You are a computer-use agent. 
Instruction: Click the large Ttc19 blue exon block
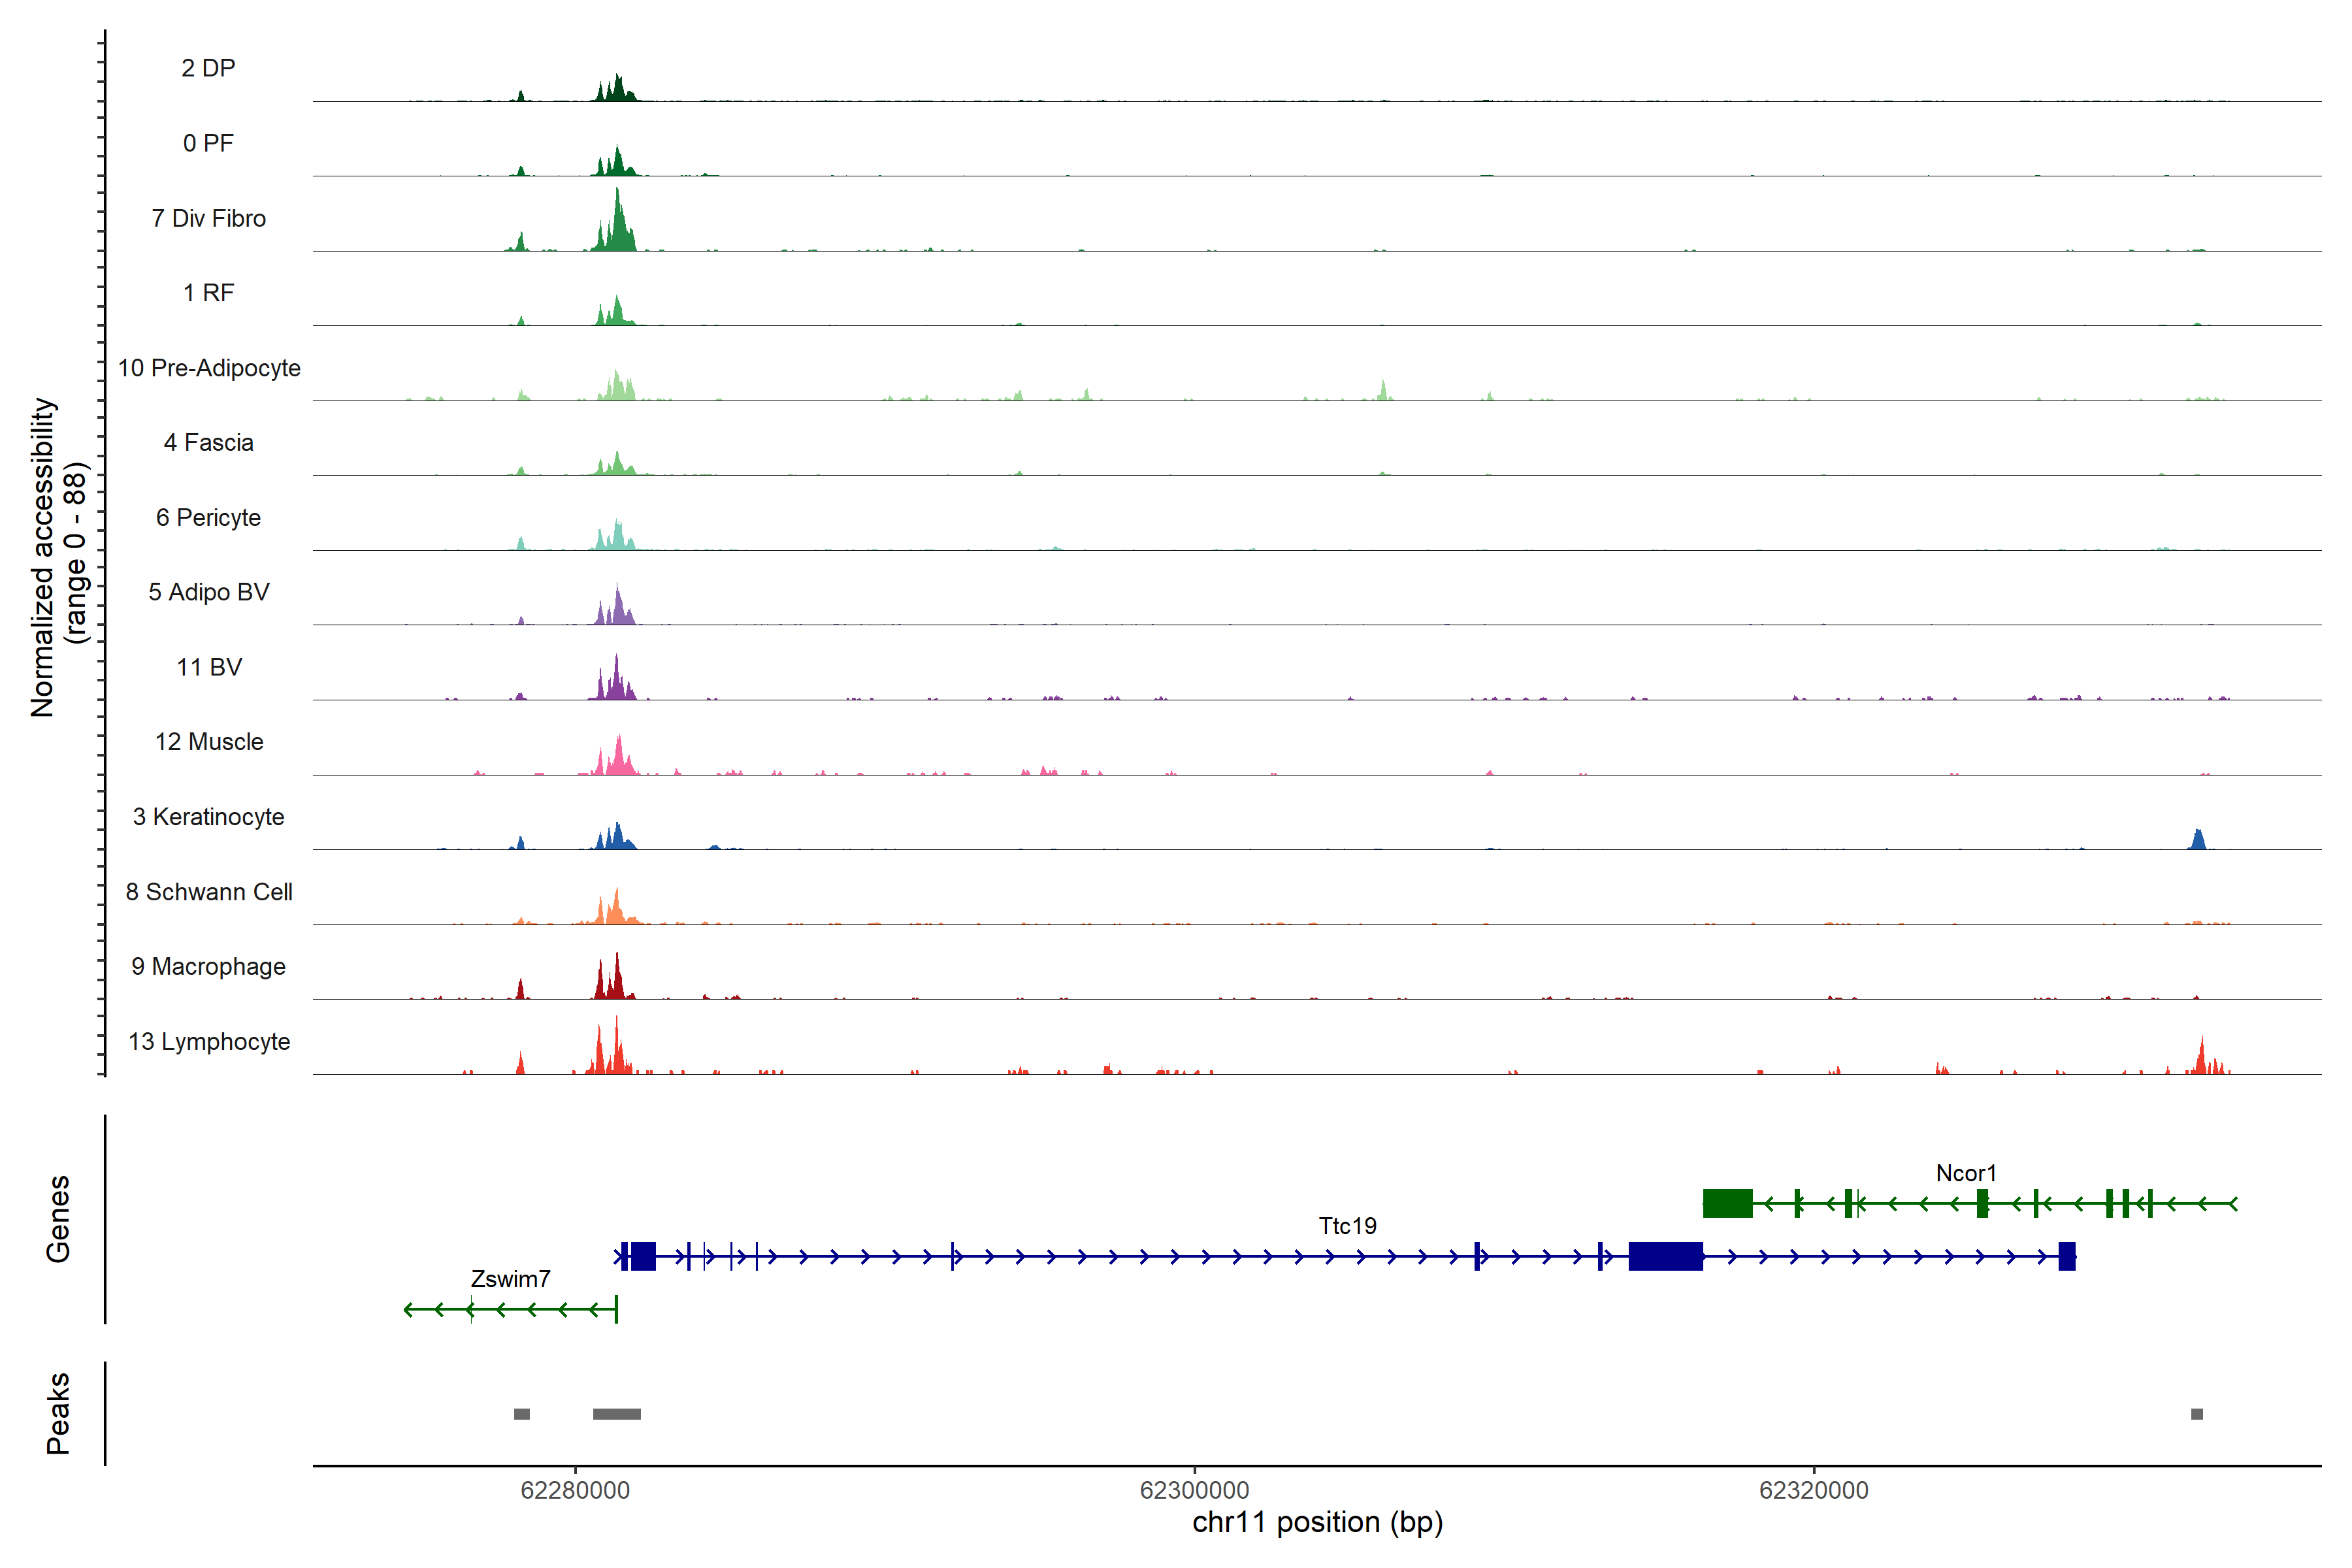coord(1665,1256)
